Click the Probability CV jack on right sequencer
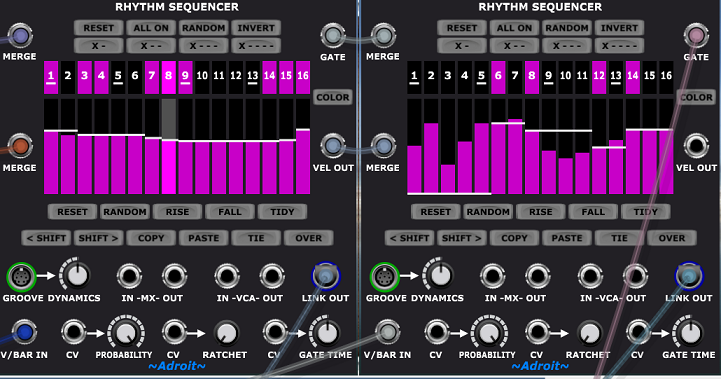 (437, 332)
